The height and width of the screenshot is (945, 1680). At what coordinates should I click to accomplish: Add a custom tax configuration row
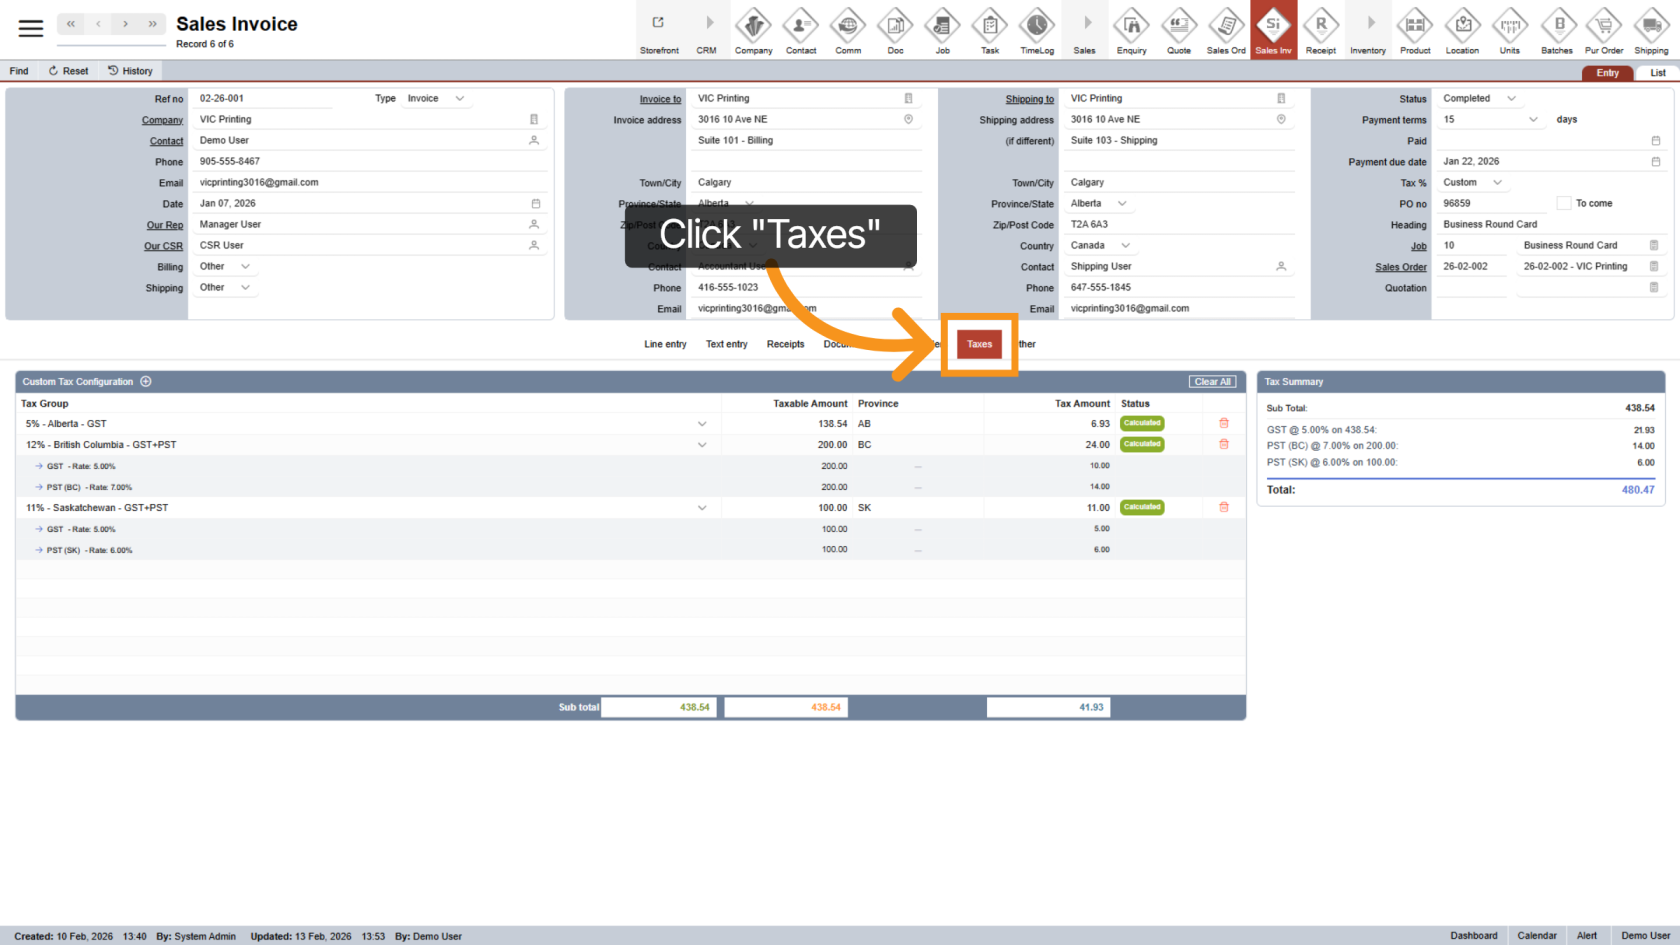pyautogui.click(x=146, y=382)
